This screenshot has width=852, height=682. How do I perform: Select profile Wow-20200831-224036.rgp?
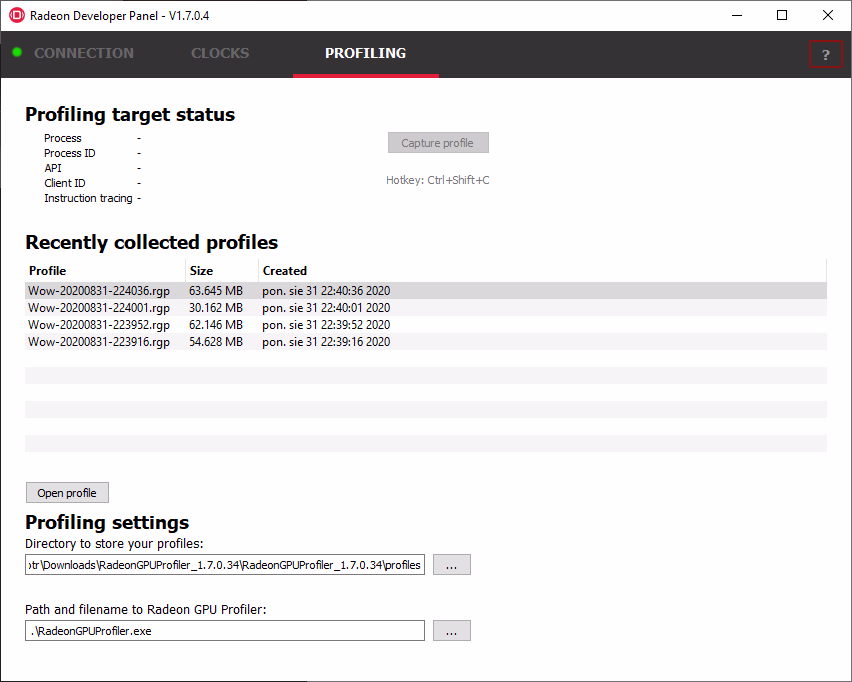[99, 291]
